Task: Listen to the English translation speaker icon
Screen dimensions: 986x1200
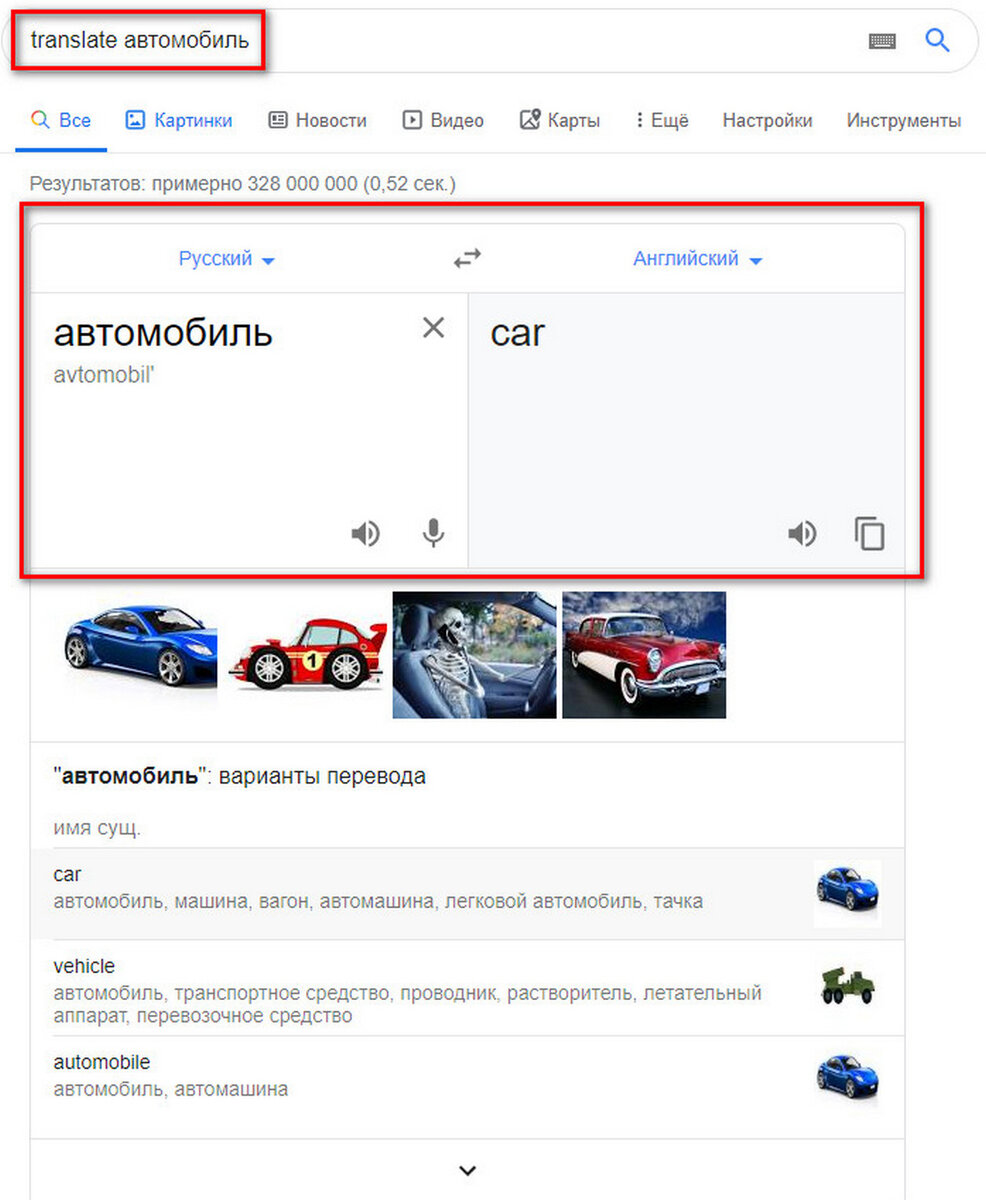Action: tap(801, 533)
